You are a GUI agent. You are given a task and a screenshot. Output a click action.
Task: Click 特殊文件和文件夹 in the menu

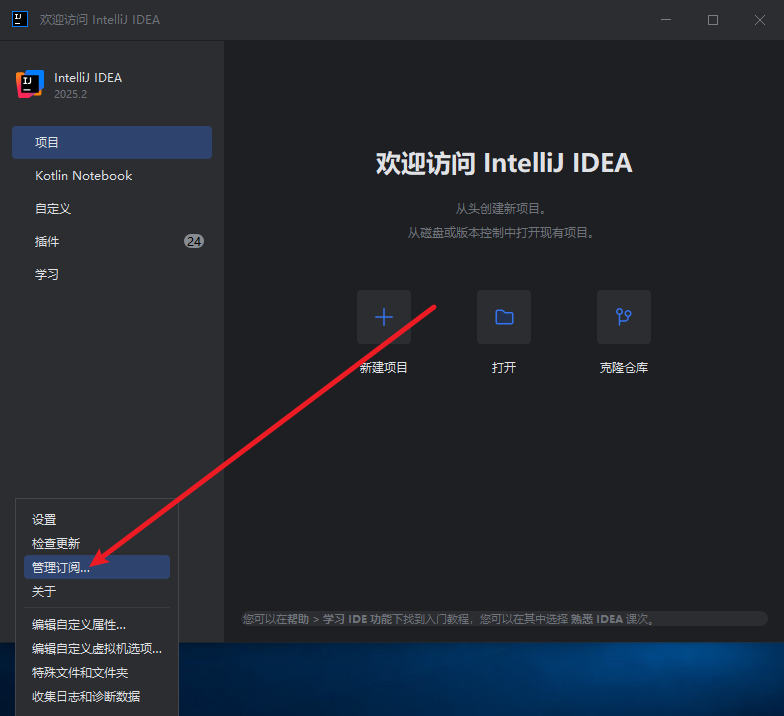pyautogui.click(x=97, y=672)
